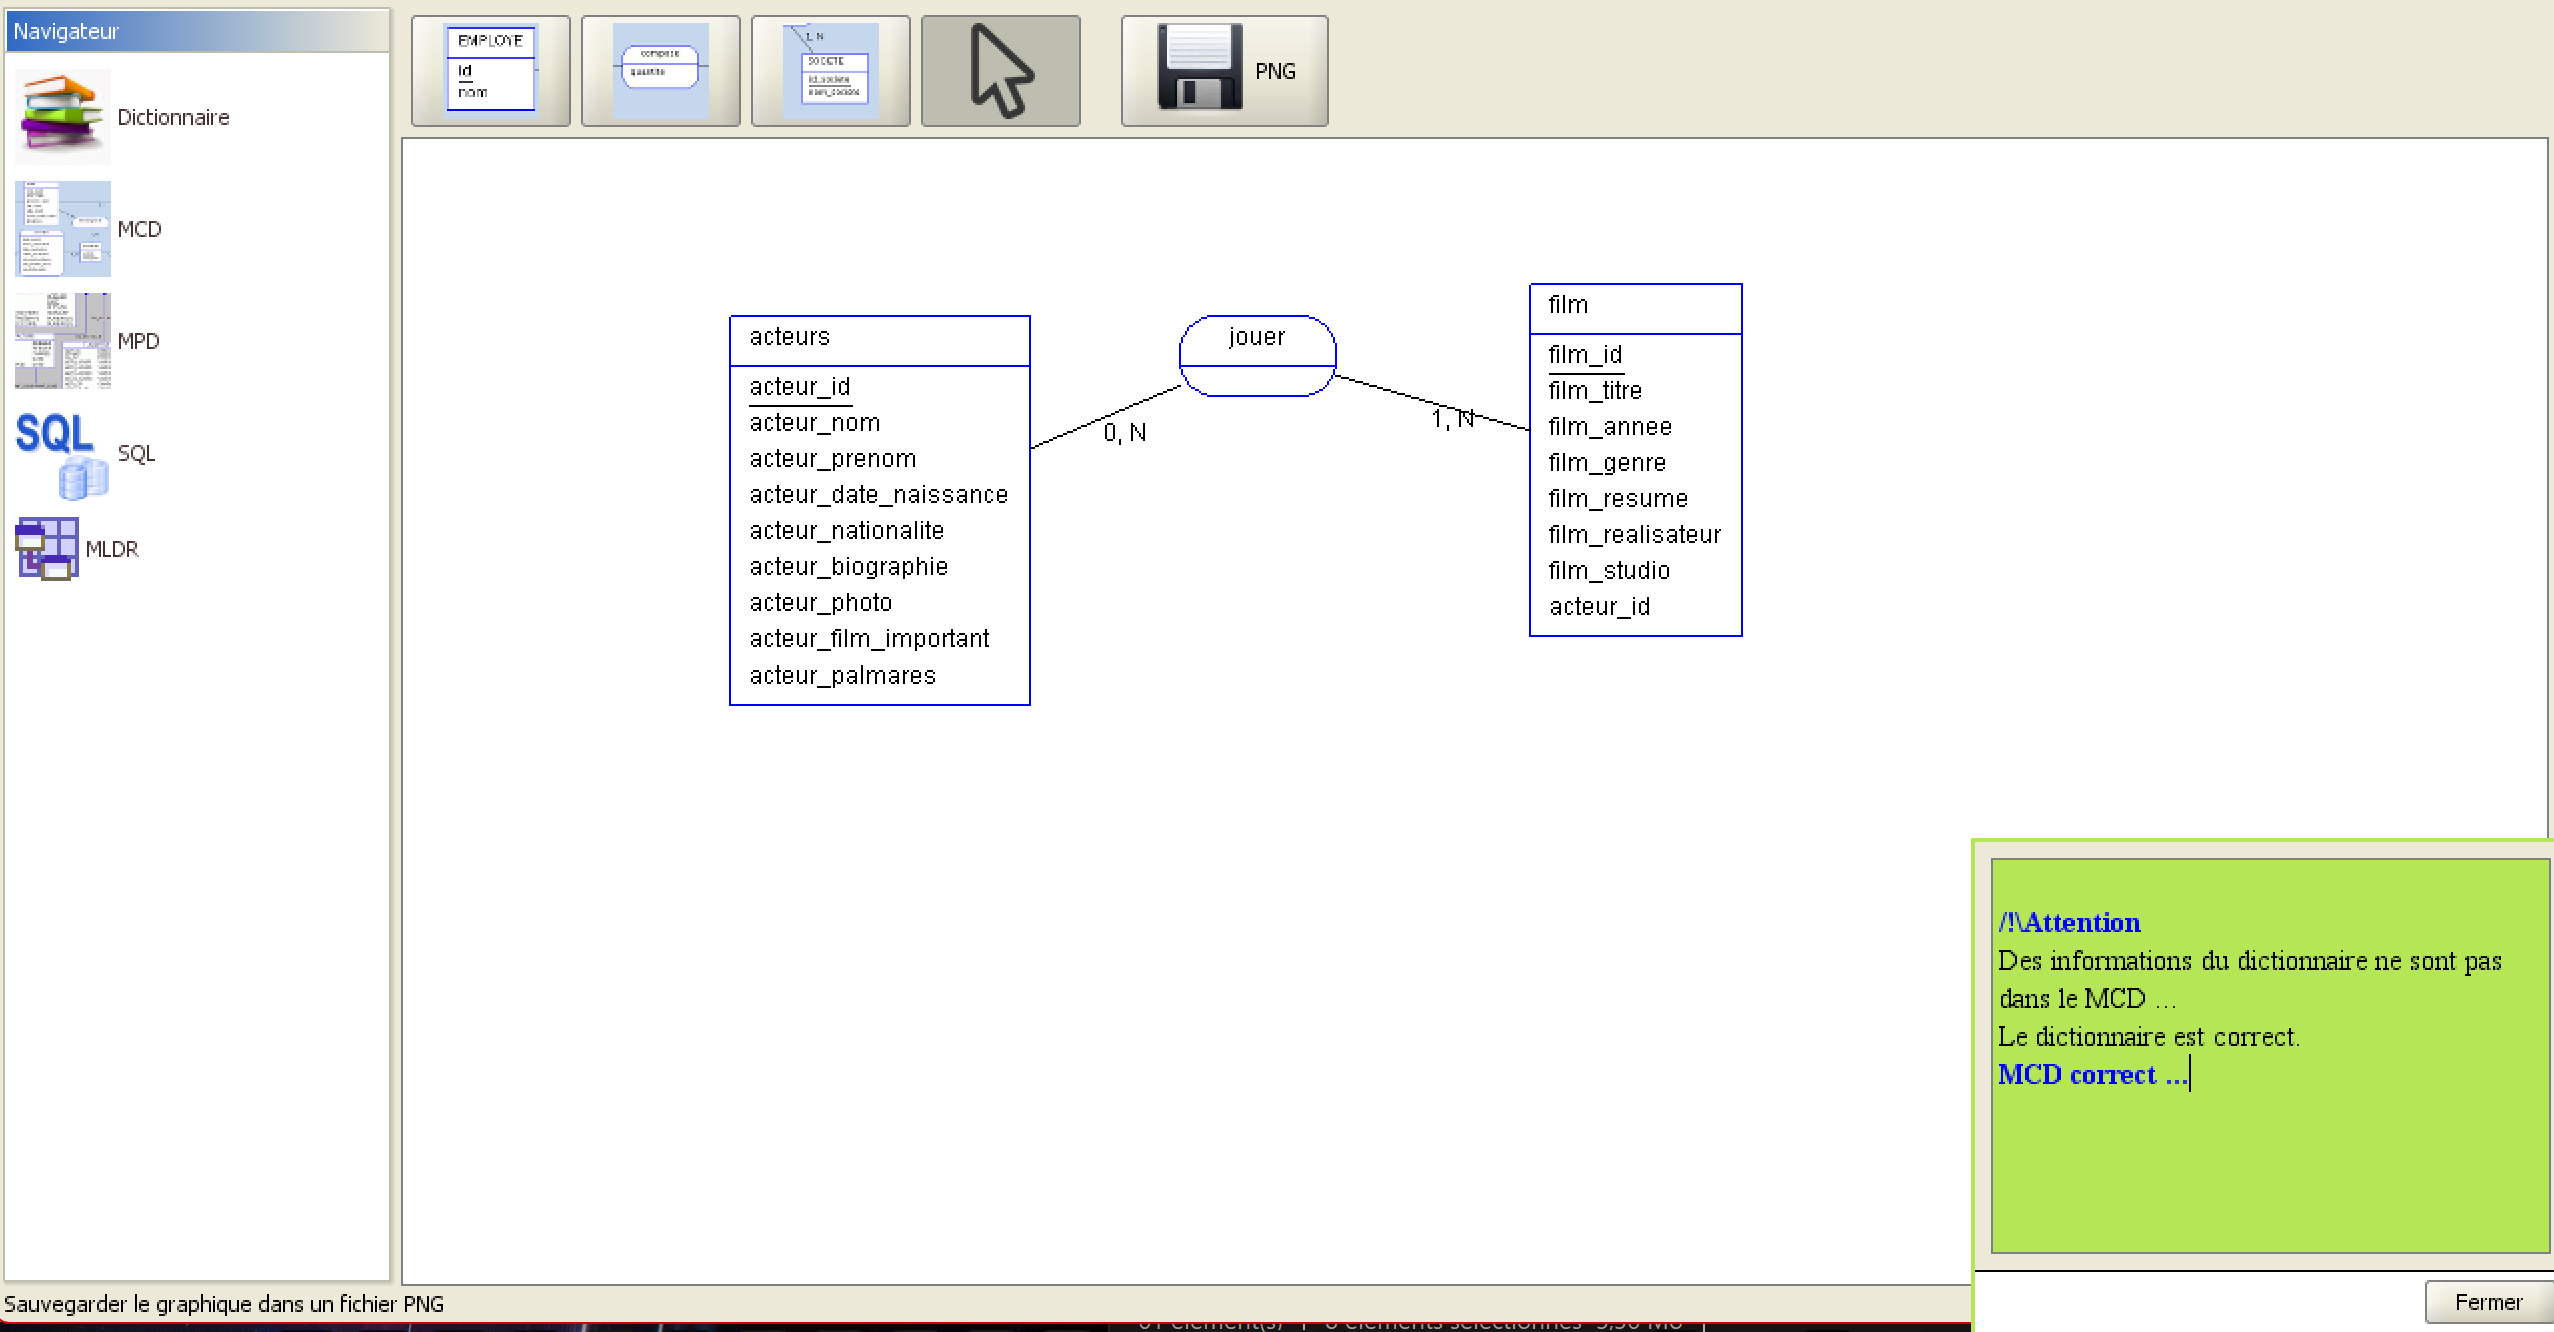2554x1332 pixels.
Task: Select the new association tool icon
Action: [x=661, y=71]
